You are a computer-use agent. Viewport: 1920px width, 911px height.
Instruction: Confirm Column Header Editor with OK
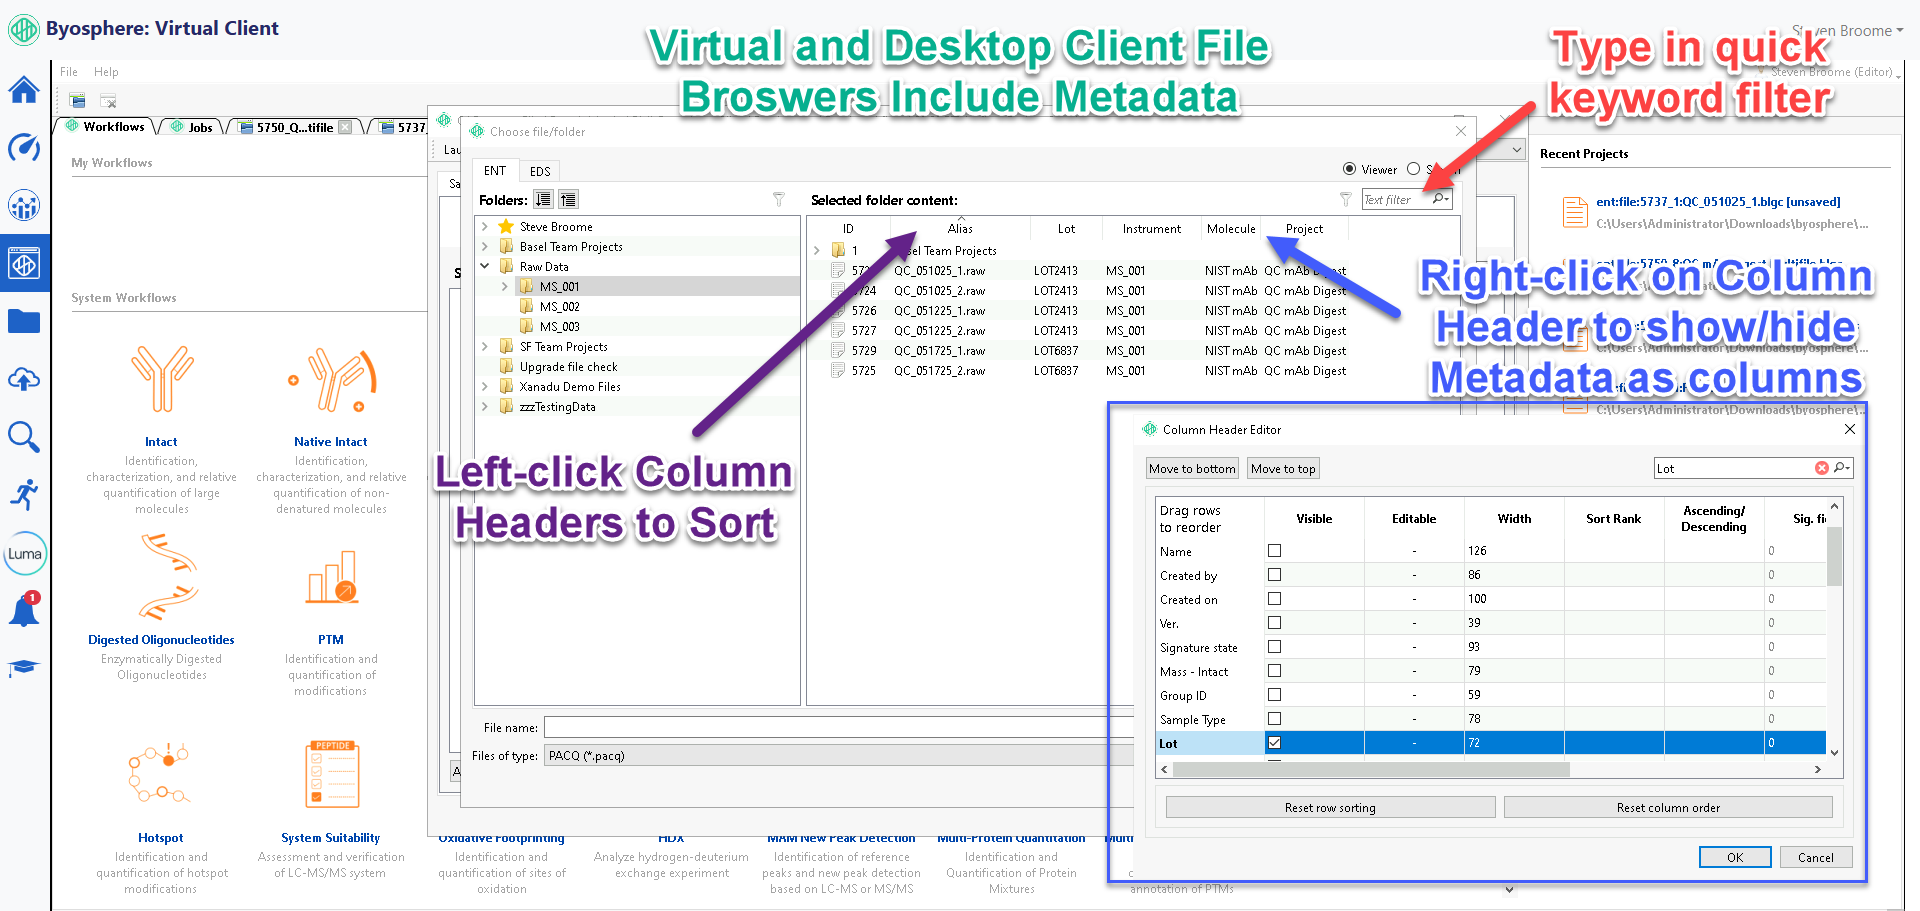1735,857
